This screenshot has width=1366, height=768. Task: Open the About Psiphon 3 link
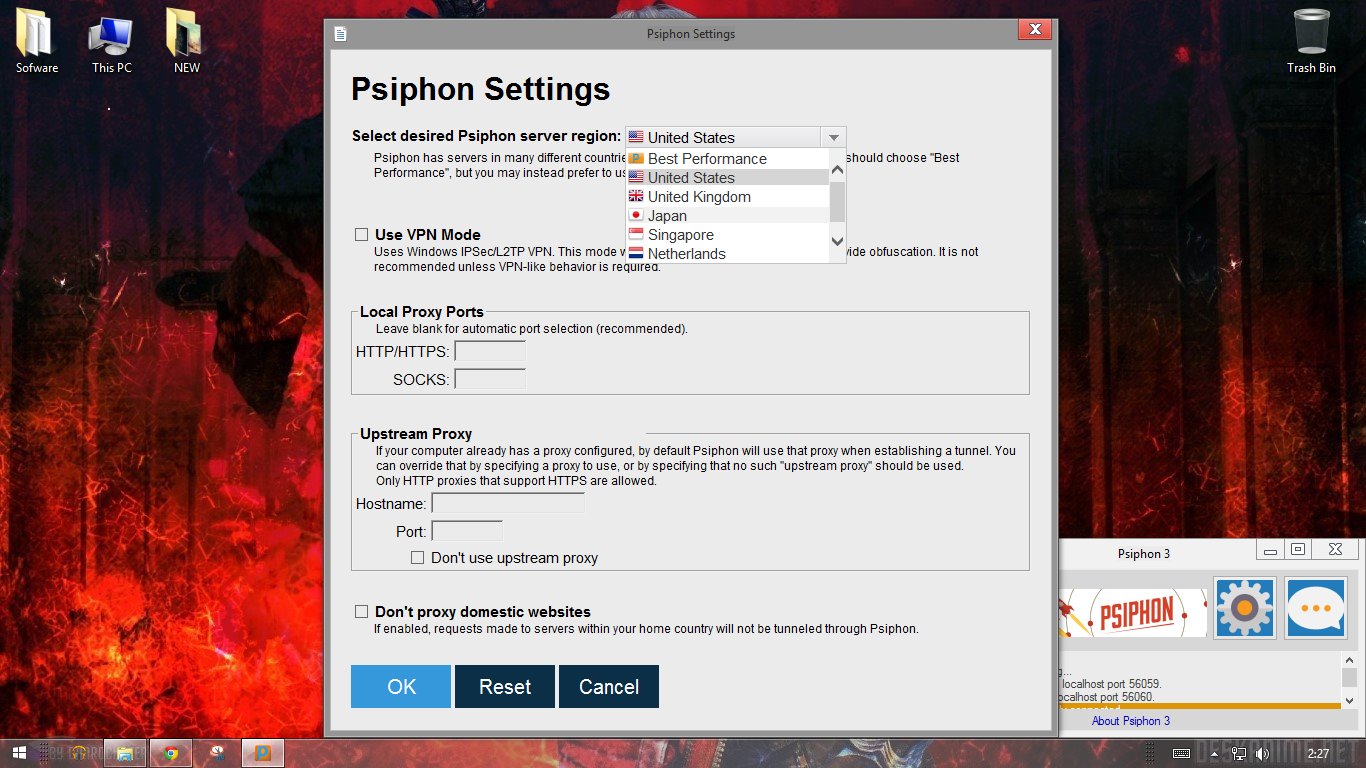point(1131,721)
